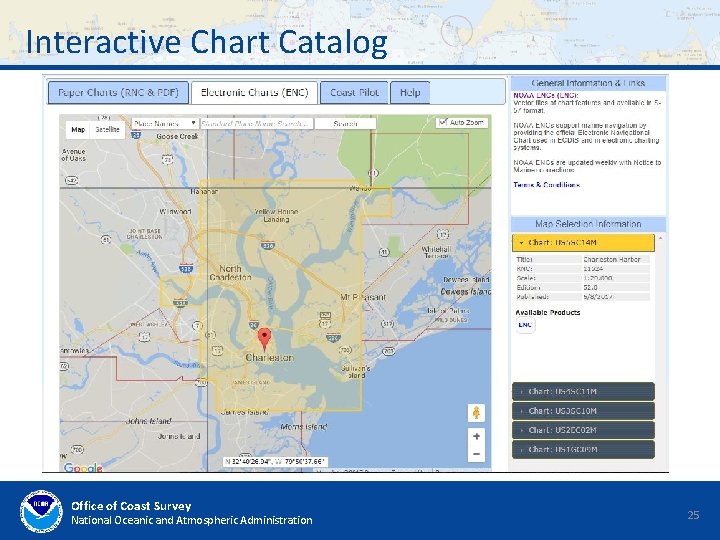Click the 'Mt Pleasant' map label
Screen dimensions: 720x540
click(x=363, y=297)
